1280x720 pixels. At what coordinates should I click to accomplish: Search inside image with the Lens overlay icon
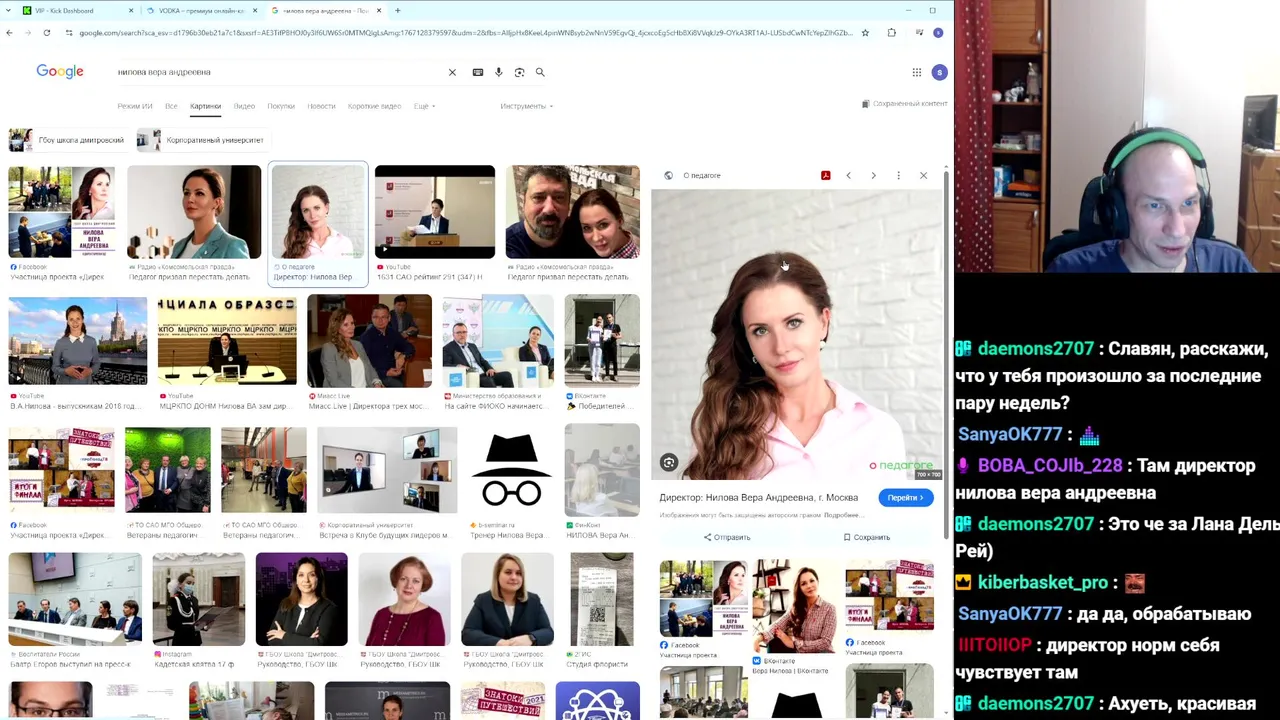click(x=669, y=462)
